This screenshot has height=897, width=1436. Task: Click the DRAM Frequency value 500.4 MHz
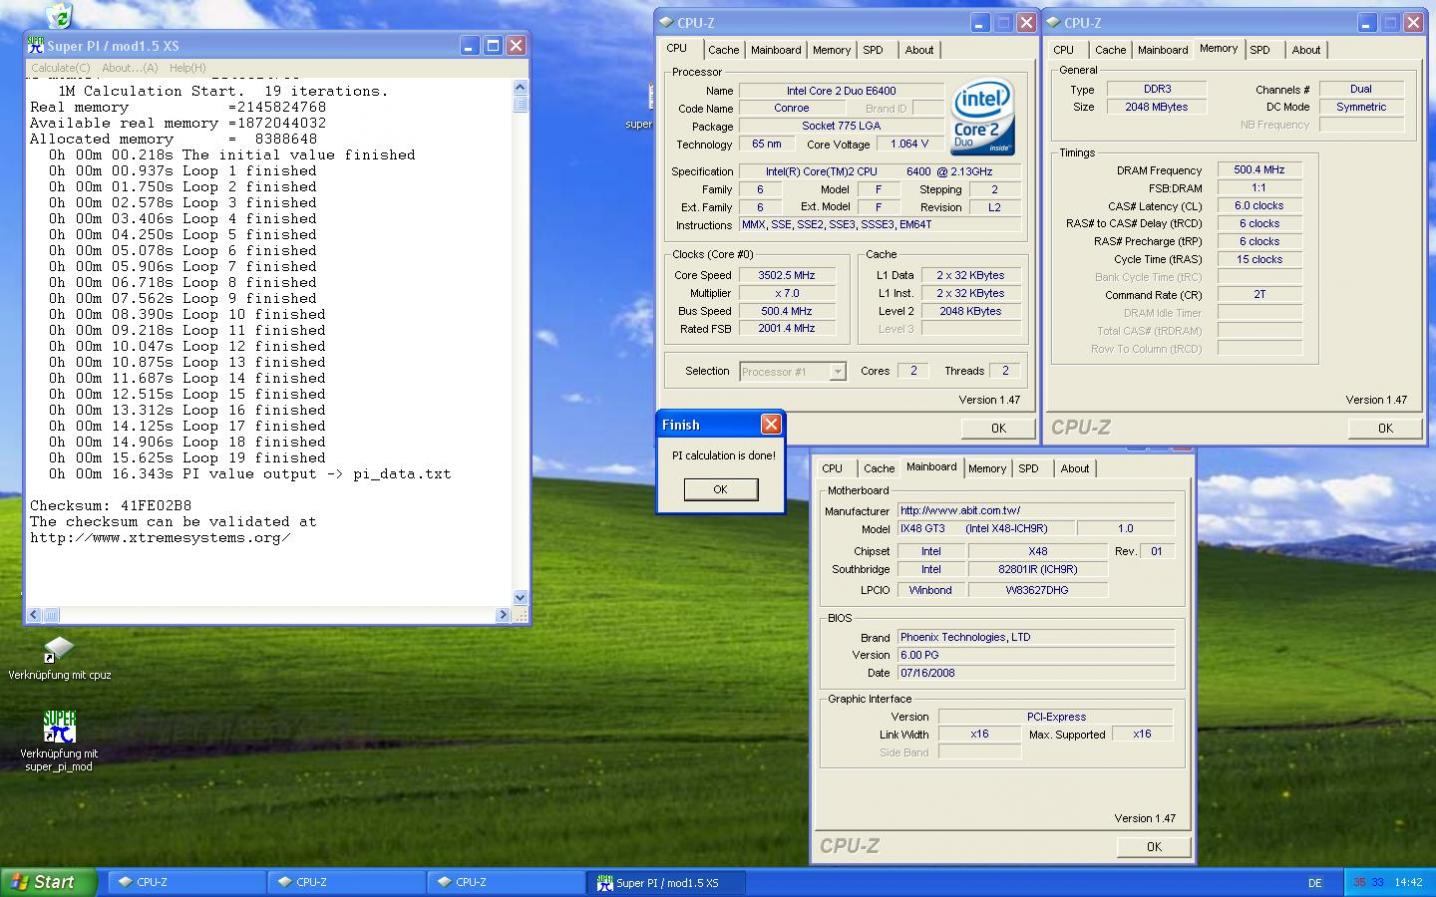pos(1259,170)
